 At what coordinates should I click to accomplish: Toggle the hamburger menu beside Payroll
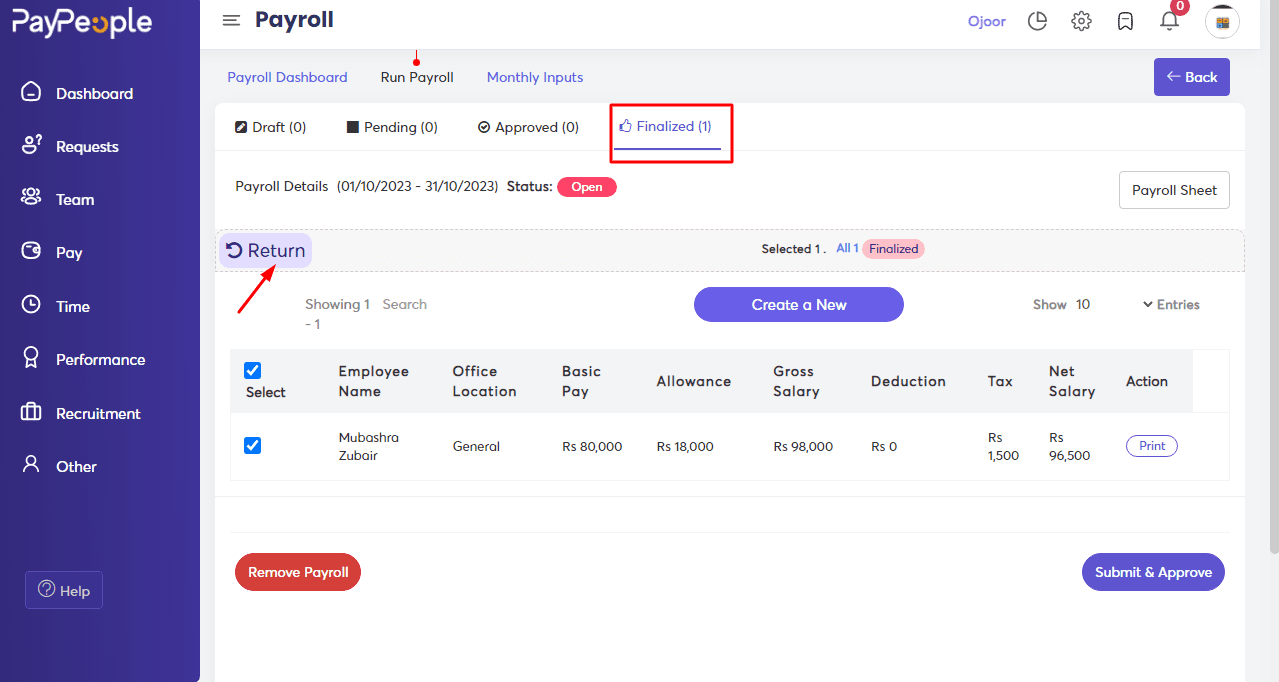tap(231, 20)
